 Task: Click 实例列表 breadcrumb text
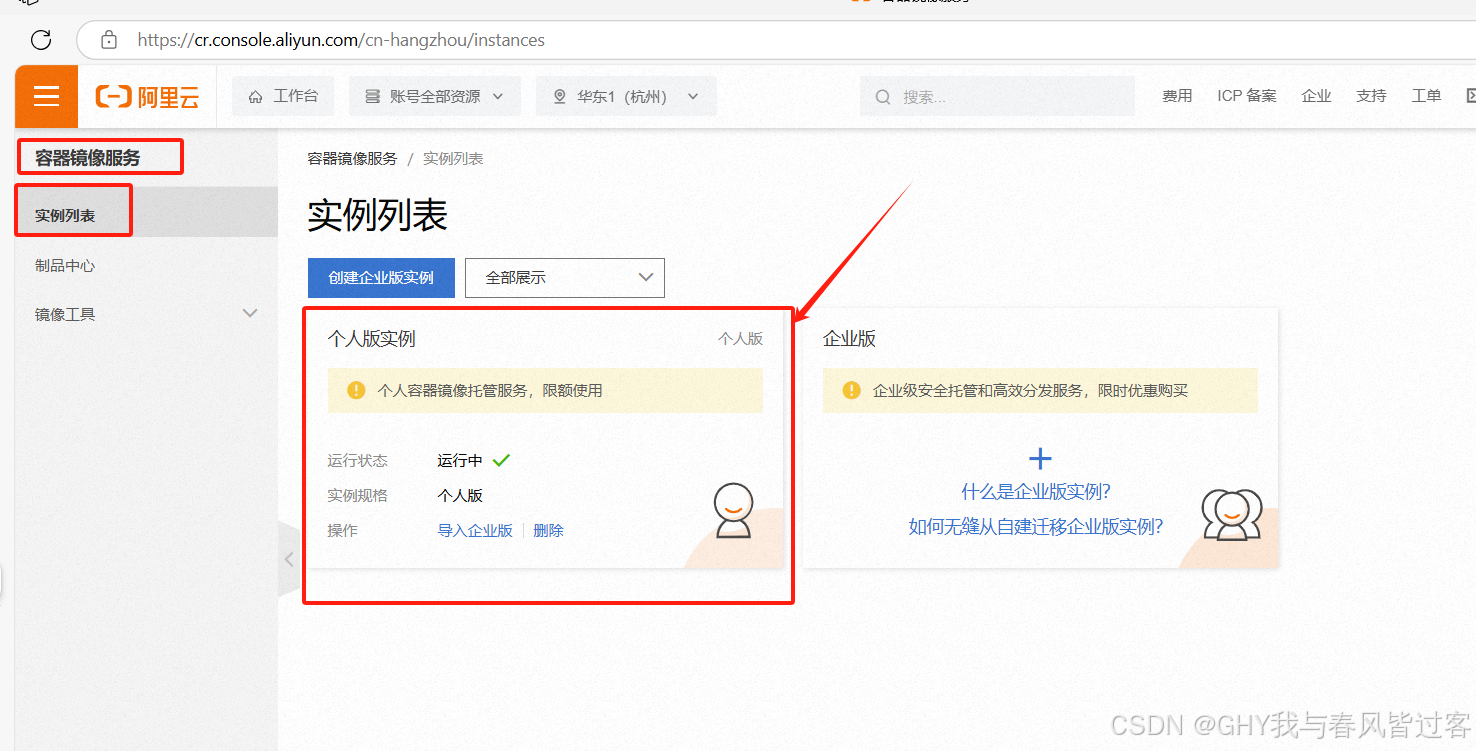[453, 159]
